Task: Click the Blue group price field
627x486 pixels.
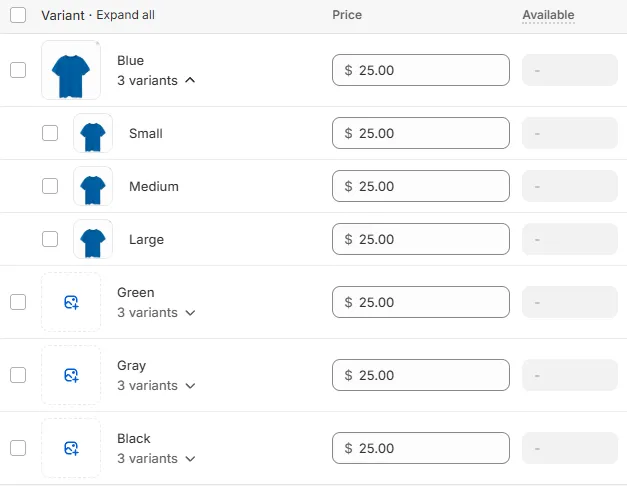Action: (421, 70)
